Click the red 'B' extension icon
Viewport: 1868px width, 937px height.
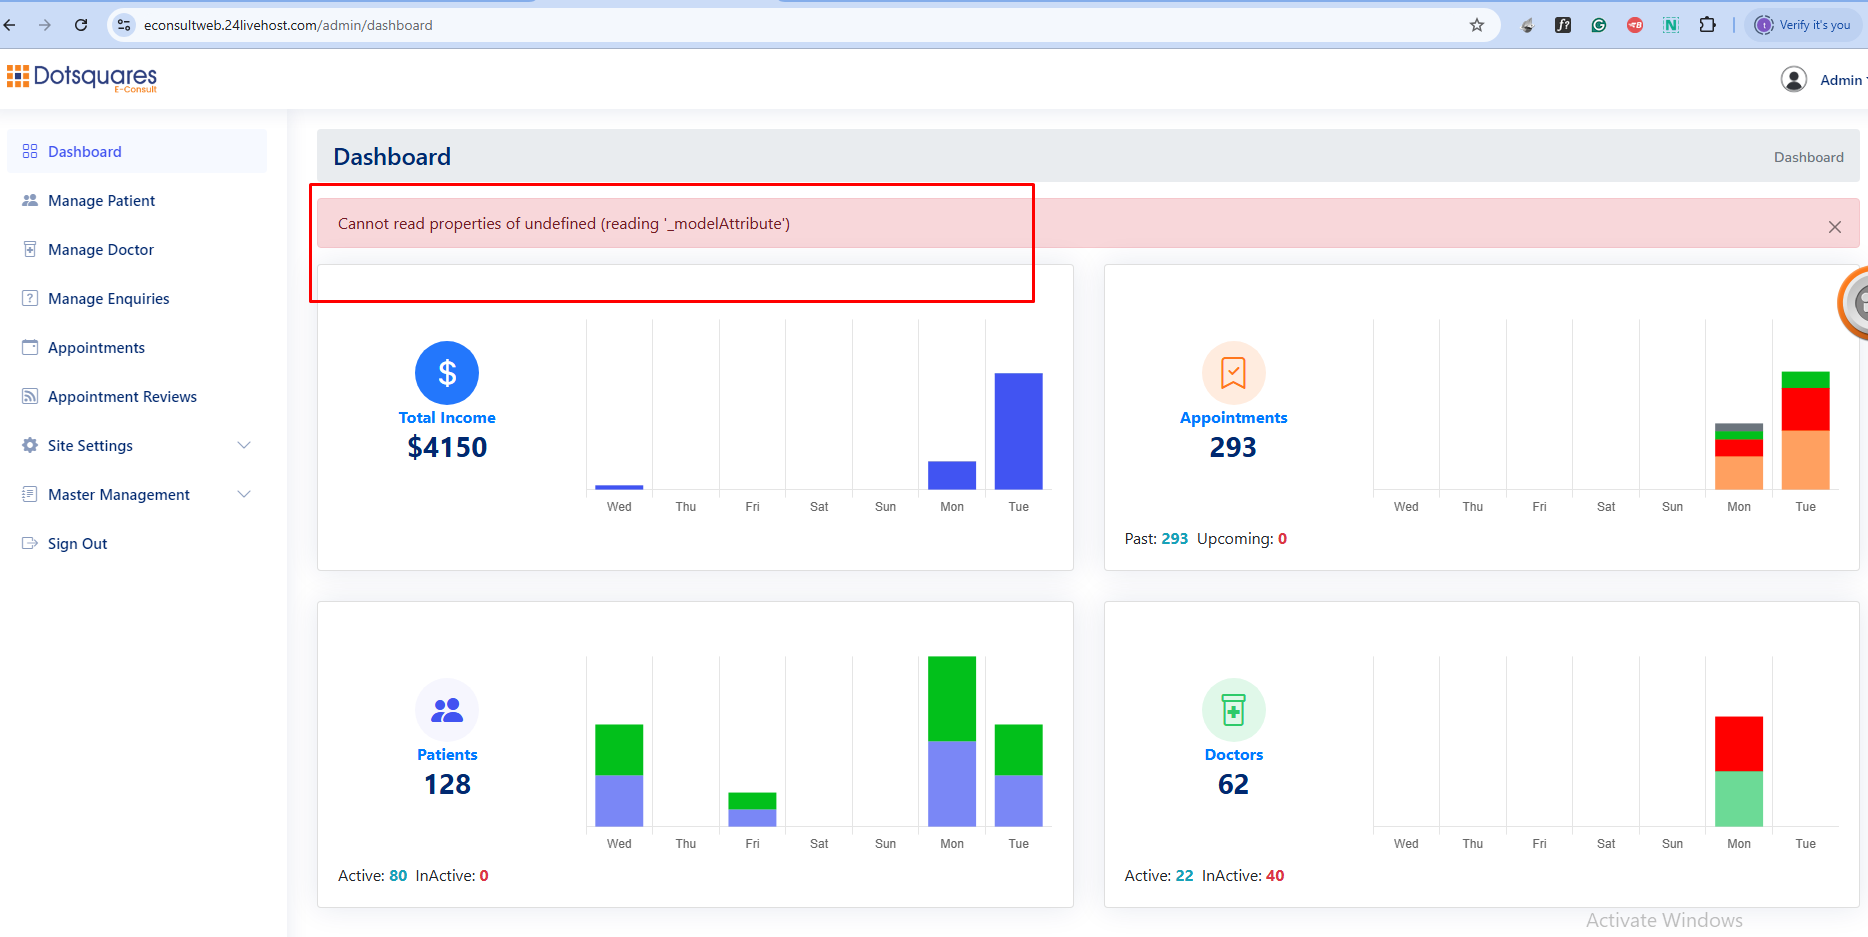tap(1635, 25)
